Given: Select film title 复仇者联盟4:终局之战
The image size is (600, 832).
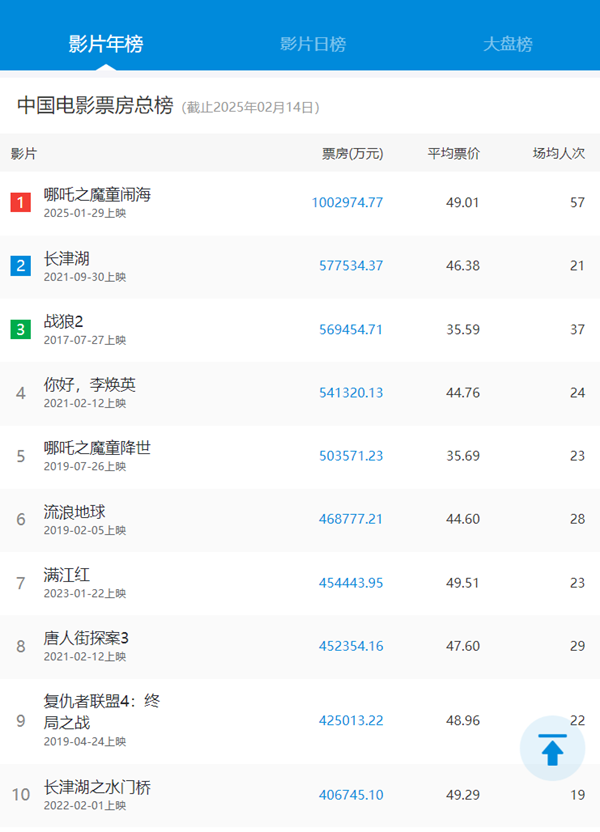Looking at the screenshot, I should click(x=101, y=712).
